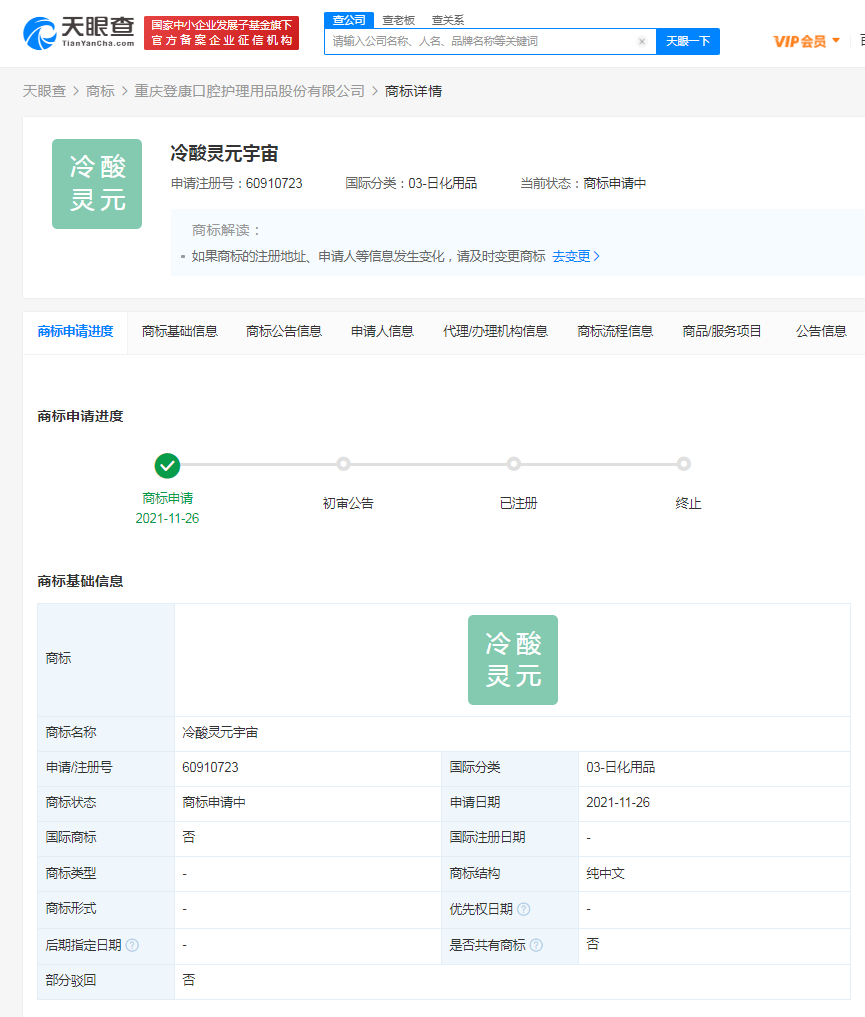Click the 去变更 link with arrow

tap(576, 256)
